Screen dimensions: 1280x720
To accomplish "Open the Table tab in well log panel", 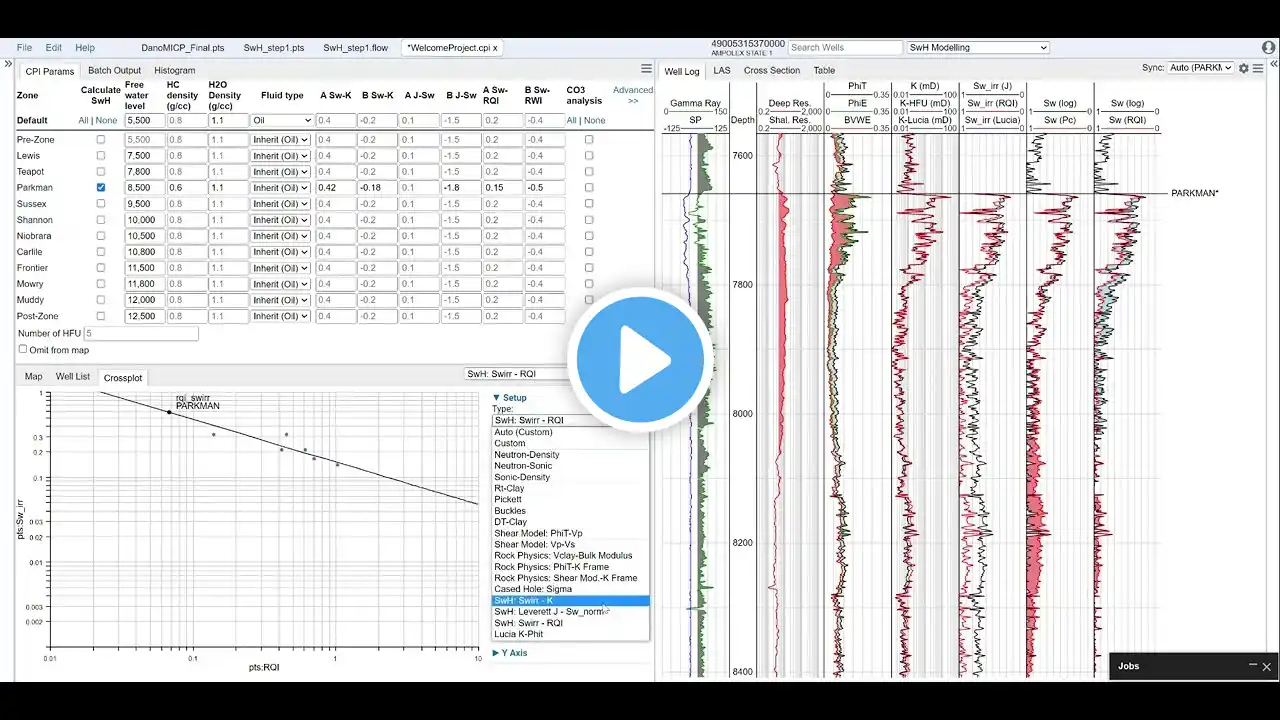I will point(824,71).
